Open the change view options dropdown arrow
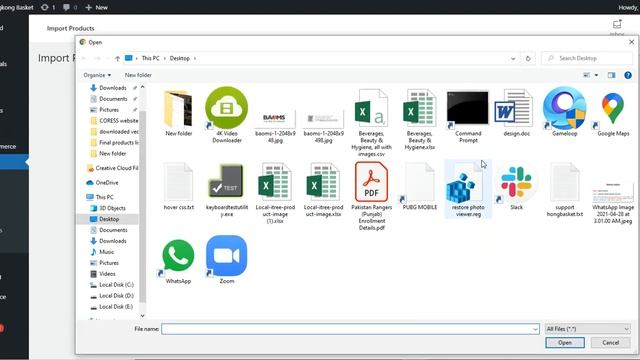This screenshot has height=360, width=640. coord(596,75)
